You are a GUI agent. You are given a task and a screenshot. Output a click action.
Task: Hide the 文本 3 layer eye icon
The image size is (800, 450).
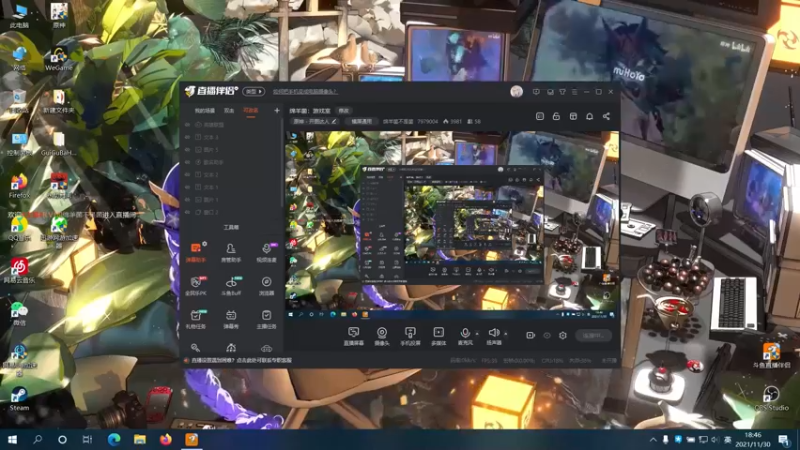(x=187, y=137)
